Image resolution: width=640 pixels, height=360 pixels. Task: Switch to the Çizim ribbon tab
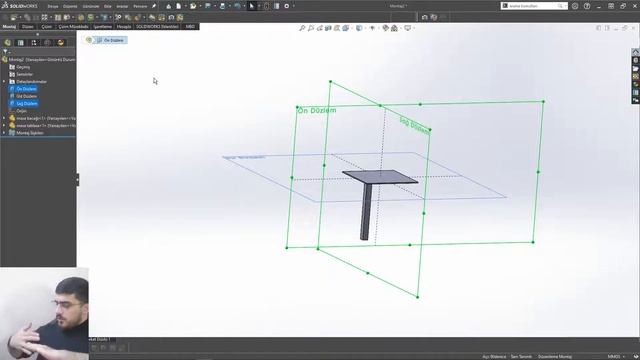[x=47, y=27]
